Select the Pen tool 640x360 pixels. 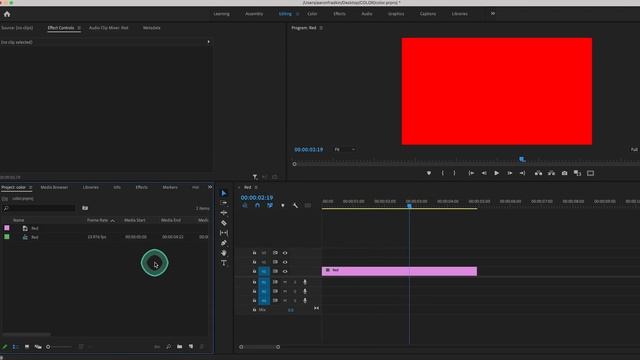[x=224, y=243]
